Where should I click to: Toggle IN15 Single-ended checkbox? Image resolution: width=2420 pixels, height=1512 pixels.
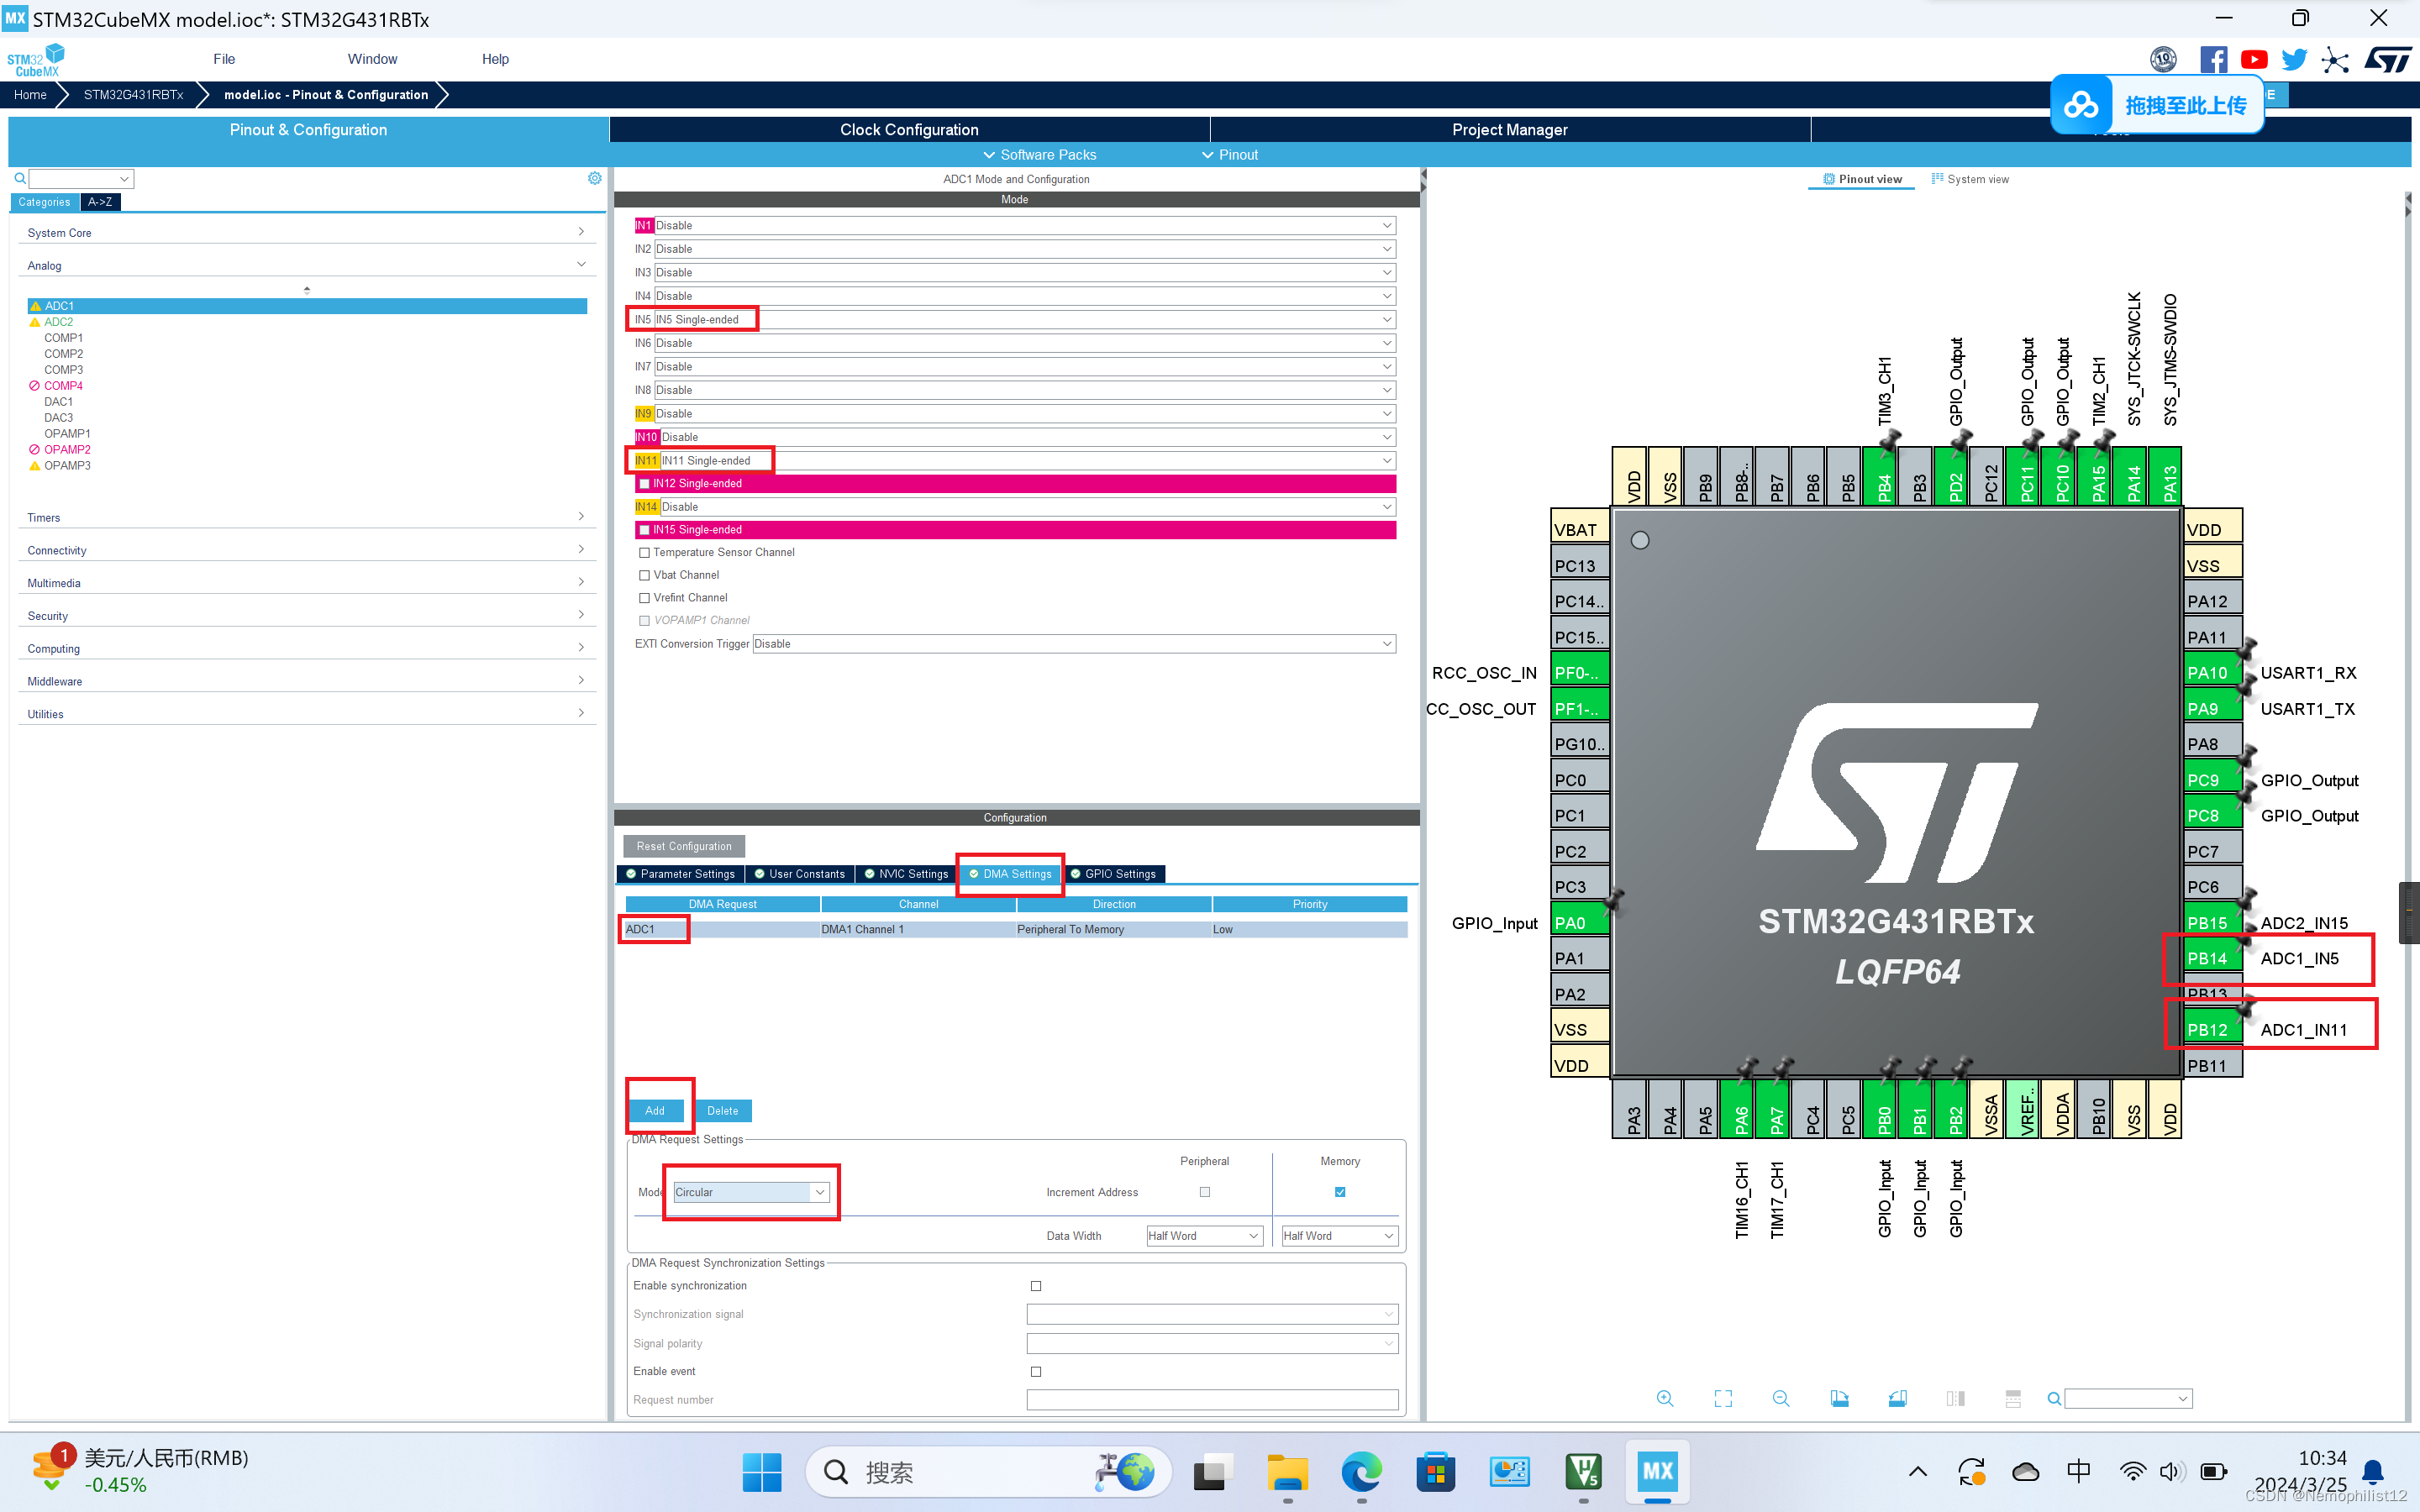pos(644,530)
